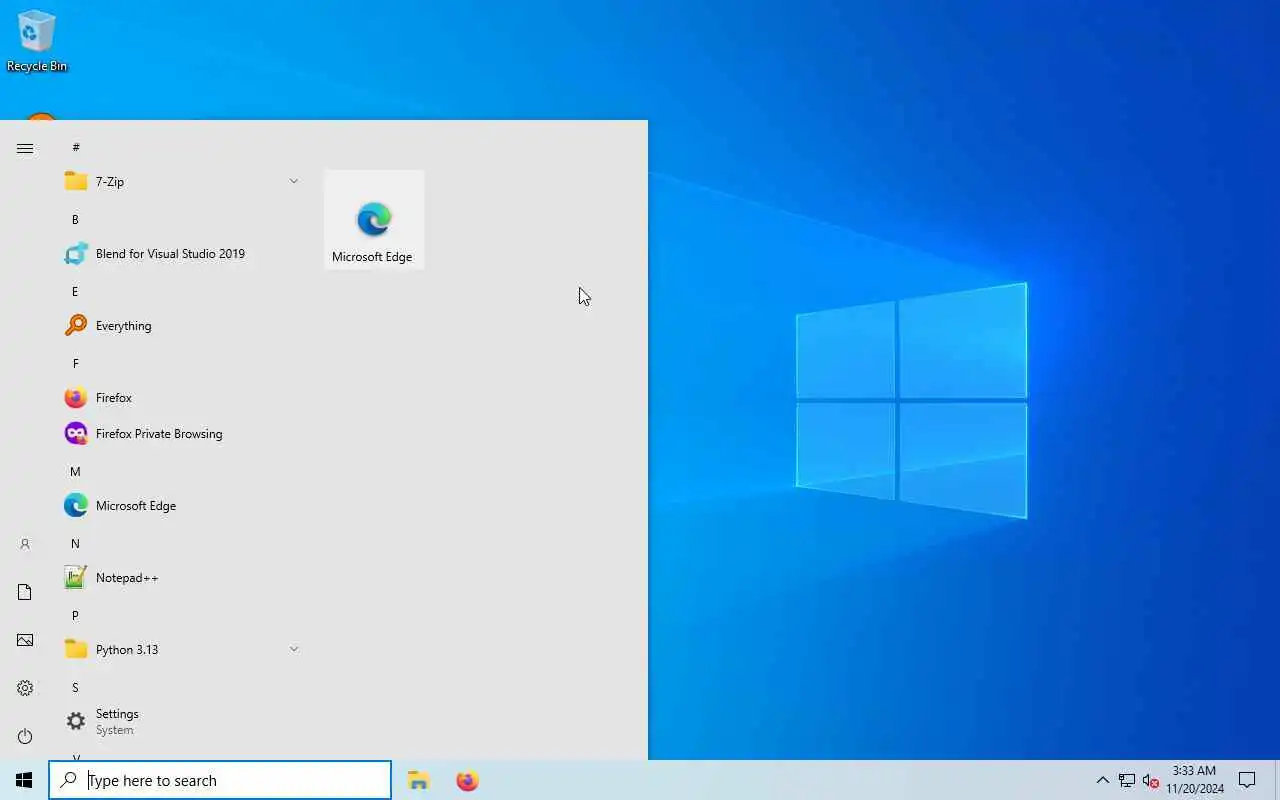Click the 'Firefox Private Browsing' label text
The width and height of the screenshot is (1280, 800).
(x=159, y=434)
